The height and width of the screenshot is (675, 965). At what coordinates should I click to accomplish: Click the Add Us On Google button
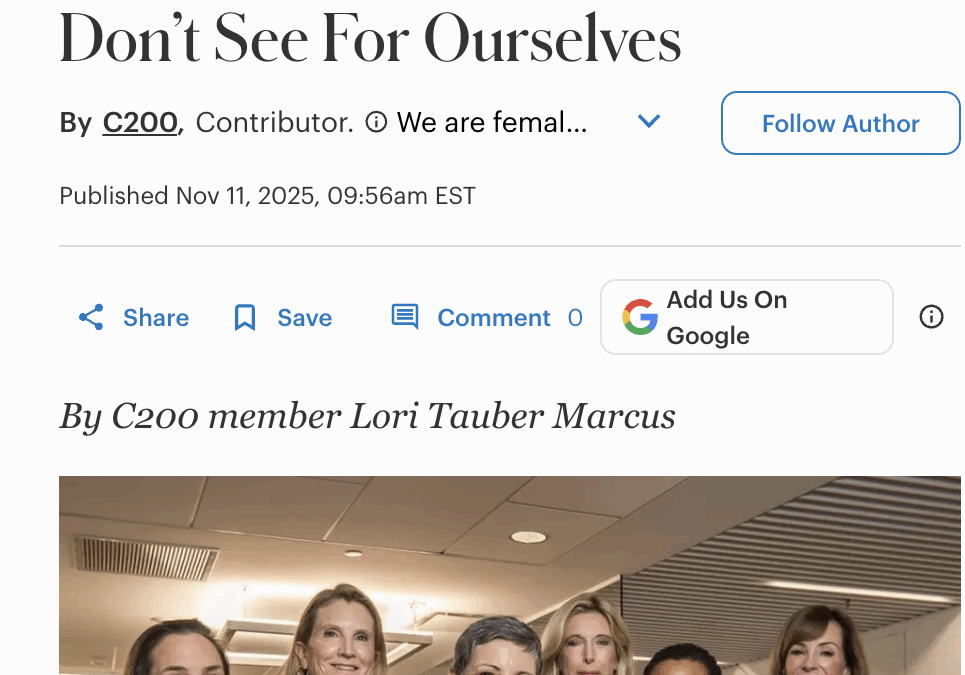point(746,317)
